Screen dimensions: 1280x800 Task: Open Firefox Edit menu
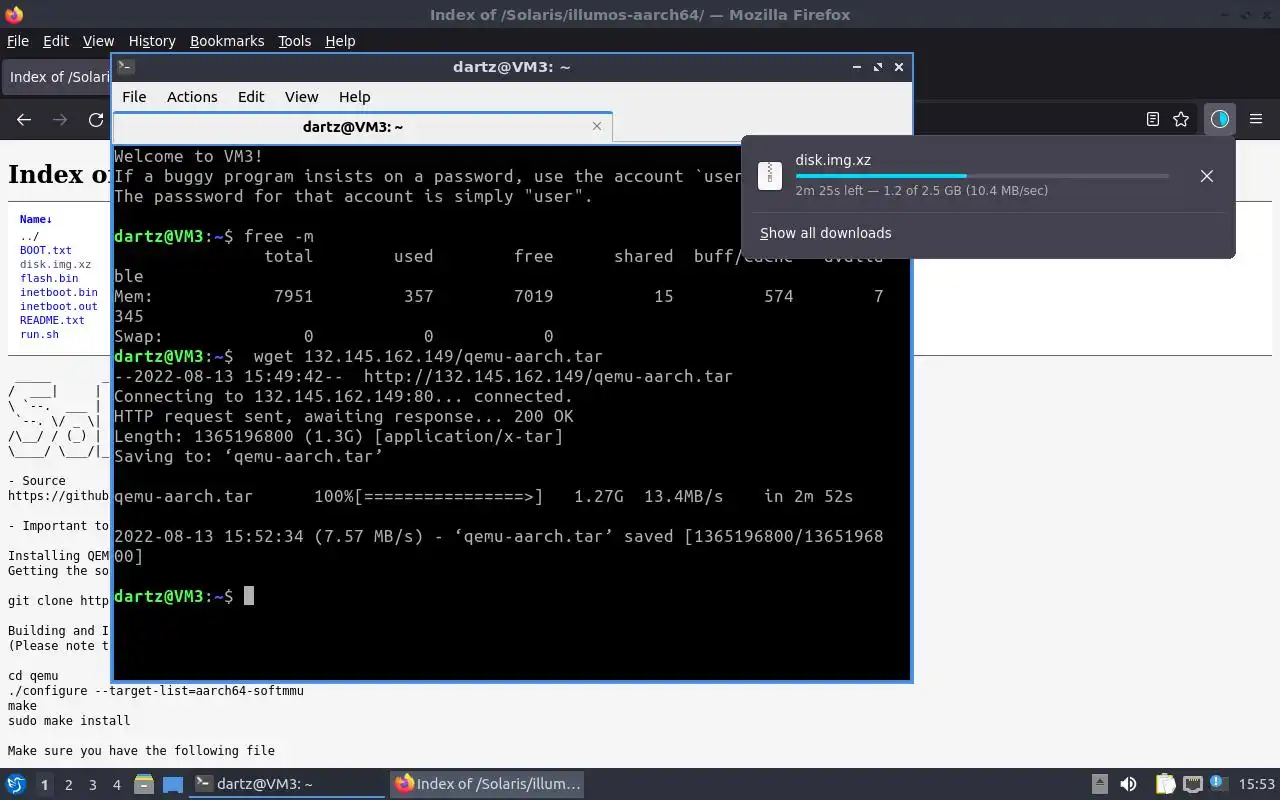pyautogui.click(x=56, y=41)
